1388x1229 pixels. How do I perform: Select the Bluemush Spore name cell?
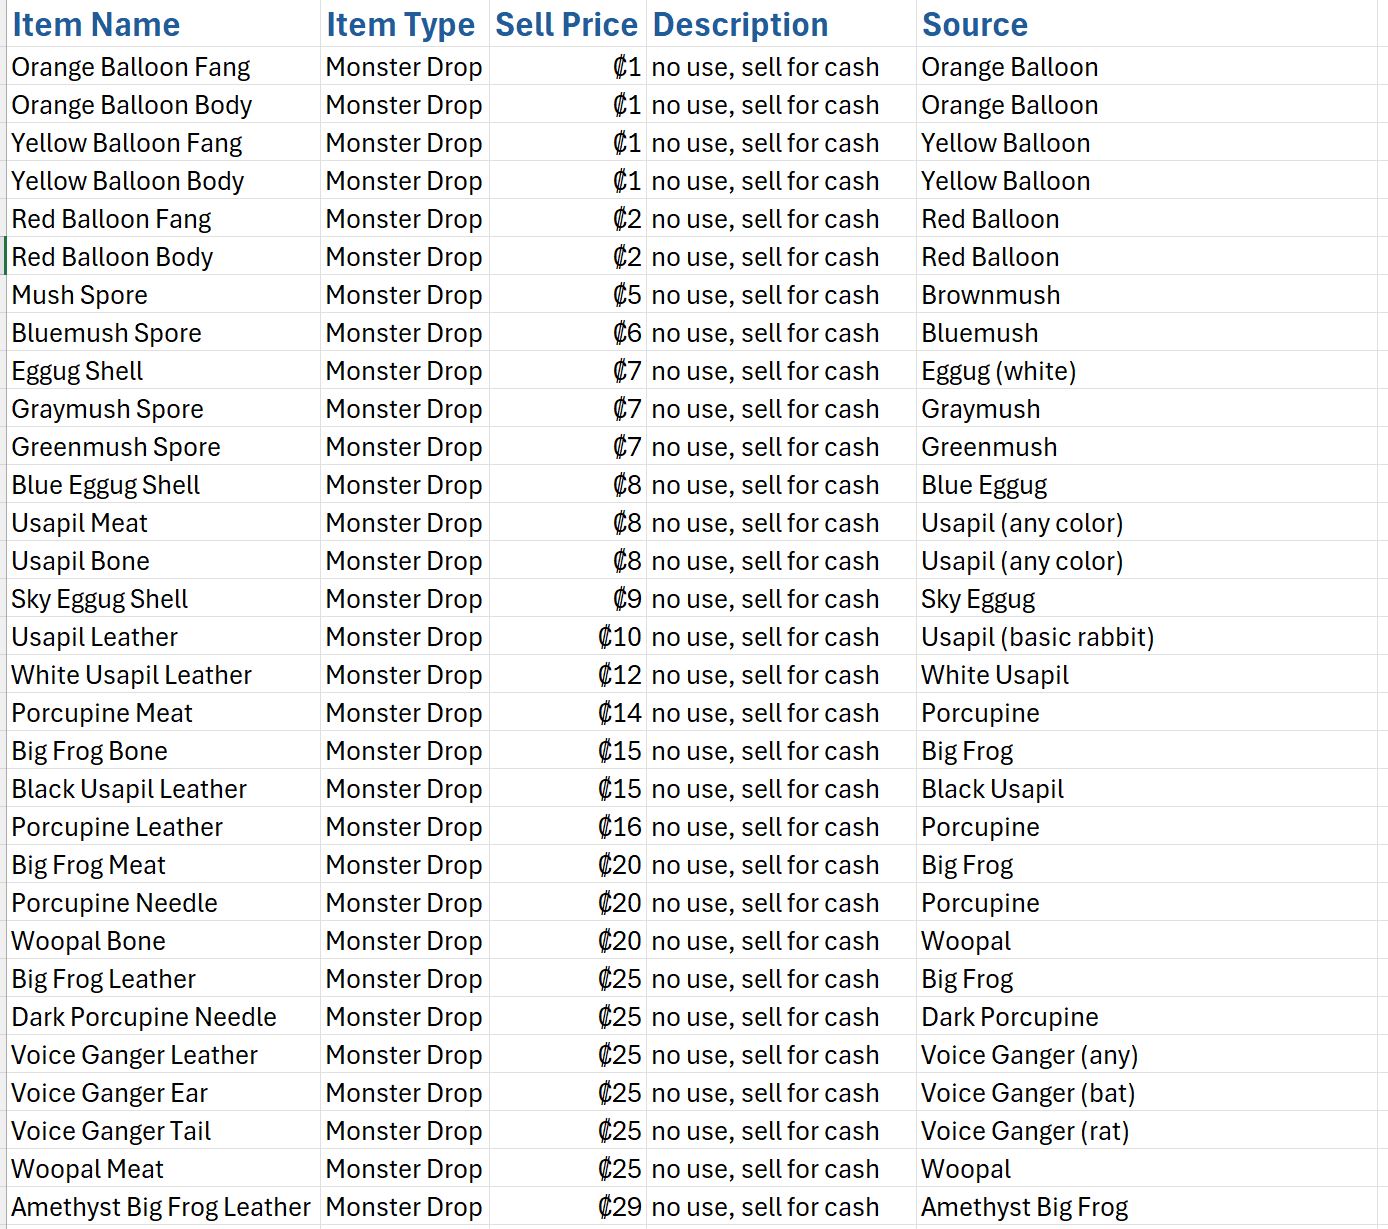[163, 333]
